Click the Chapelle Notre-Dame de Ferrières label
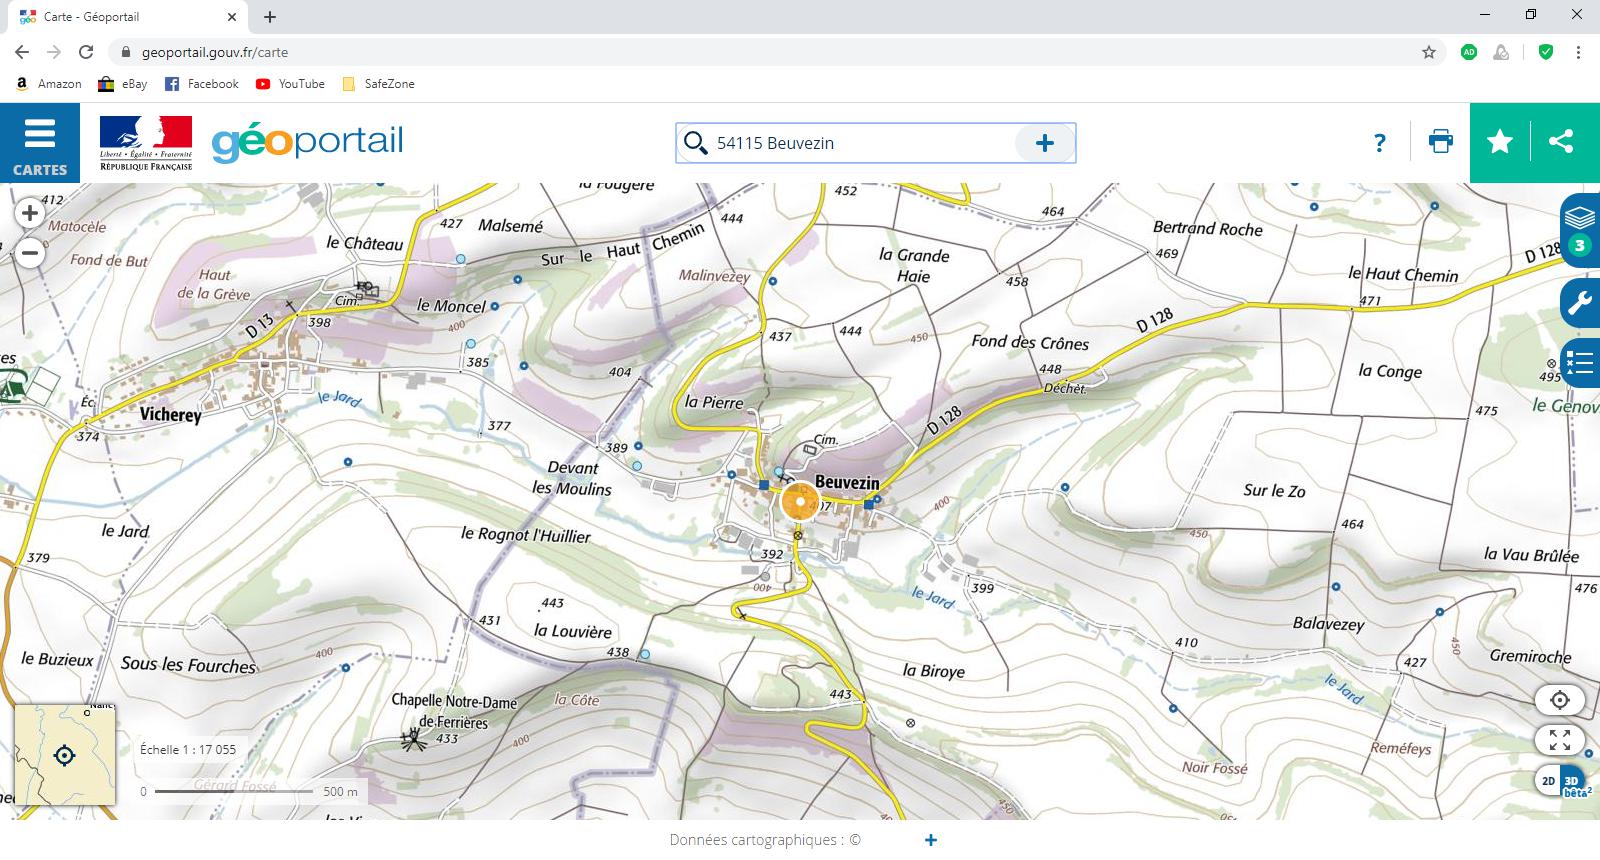The image size is (1600, 860). (x=454, y=711)
